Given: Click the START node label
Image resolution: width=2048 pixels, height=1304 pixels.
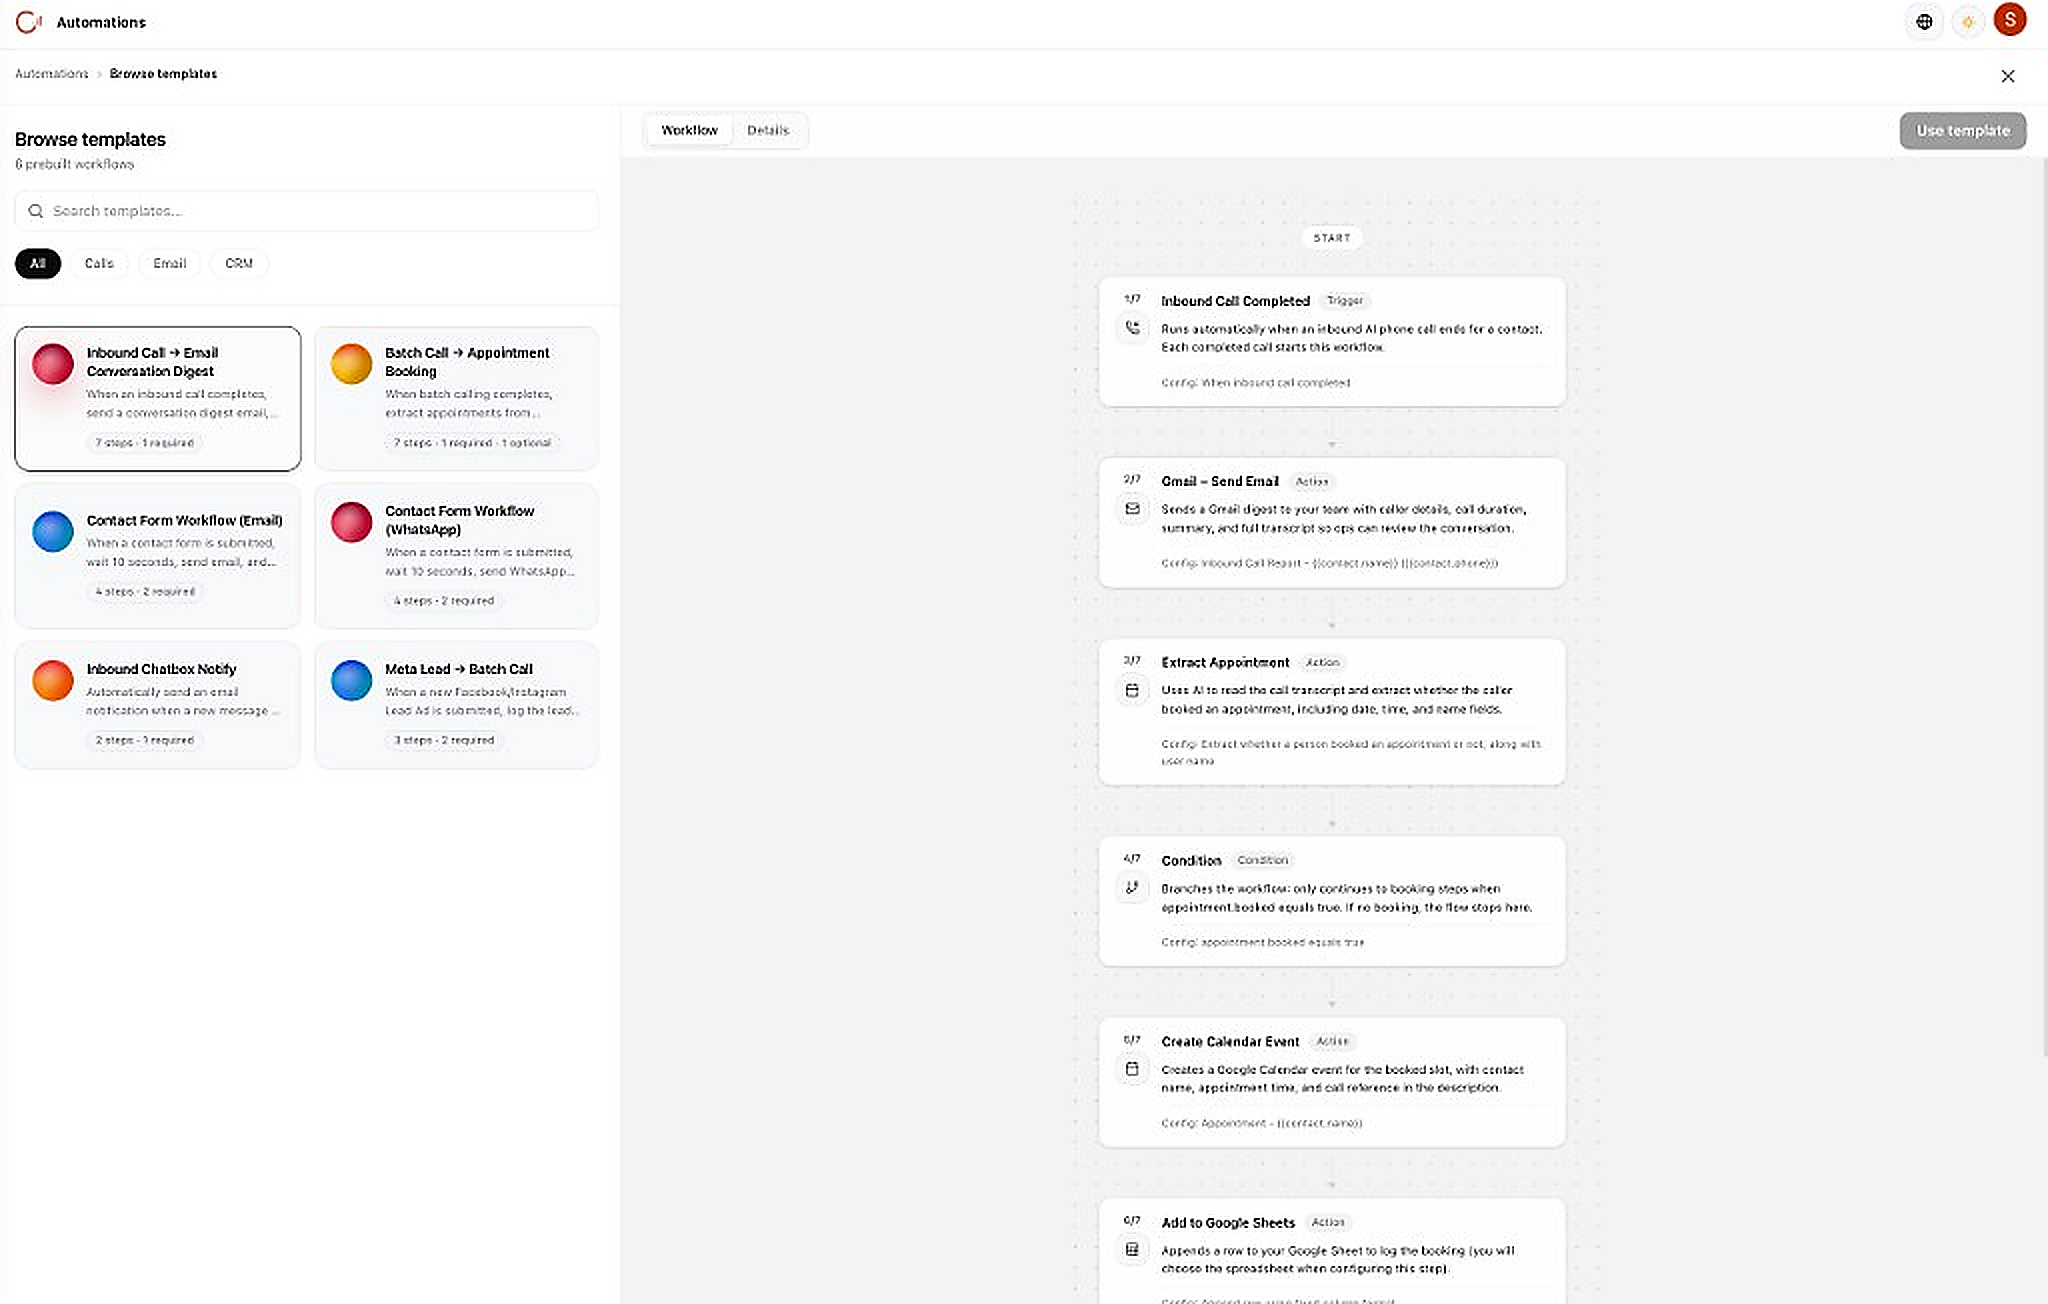Looking at the screenshot, I should (x=1332, y=238).
